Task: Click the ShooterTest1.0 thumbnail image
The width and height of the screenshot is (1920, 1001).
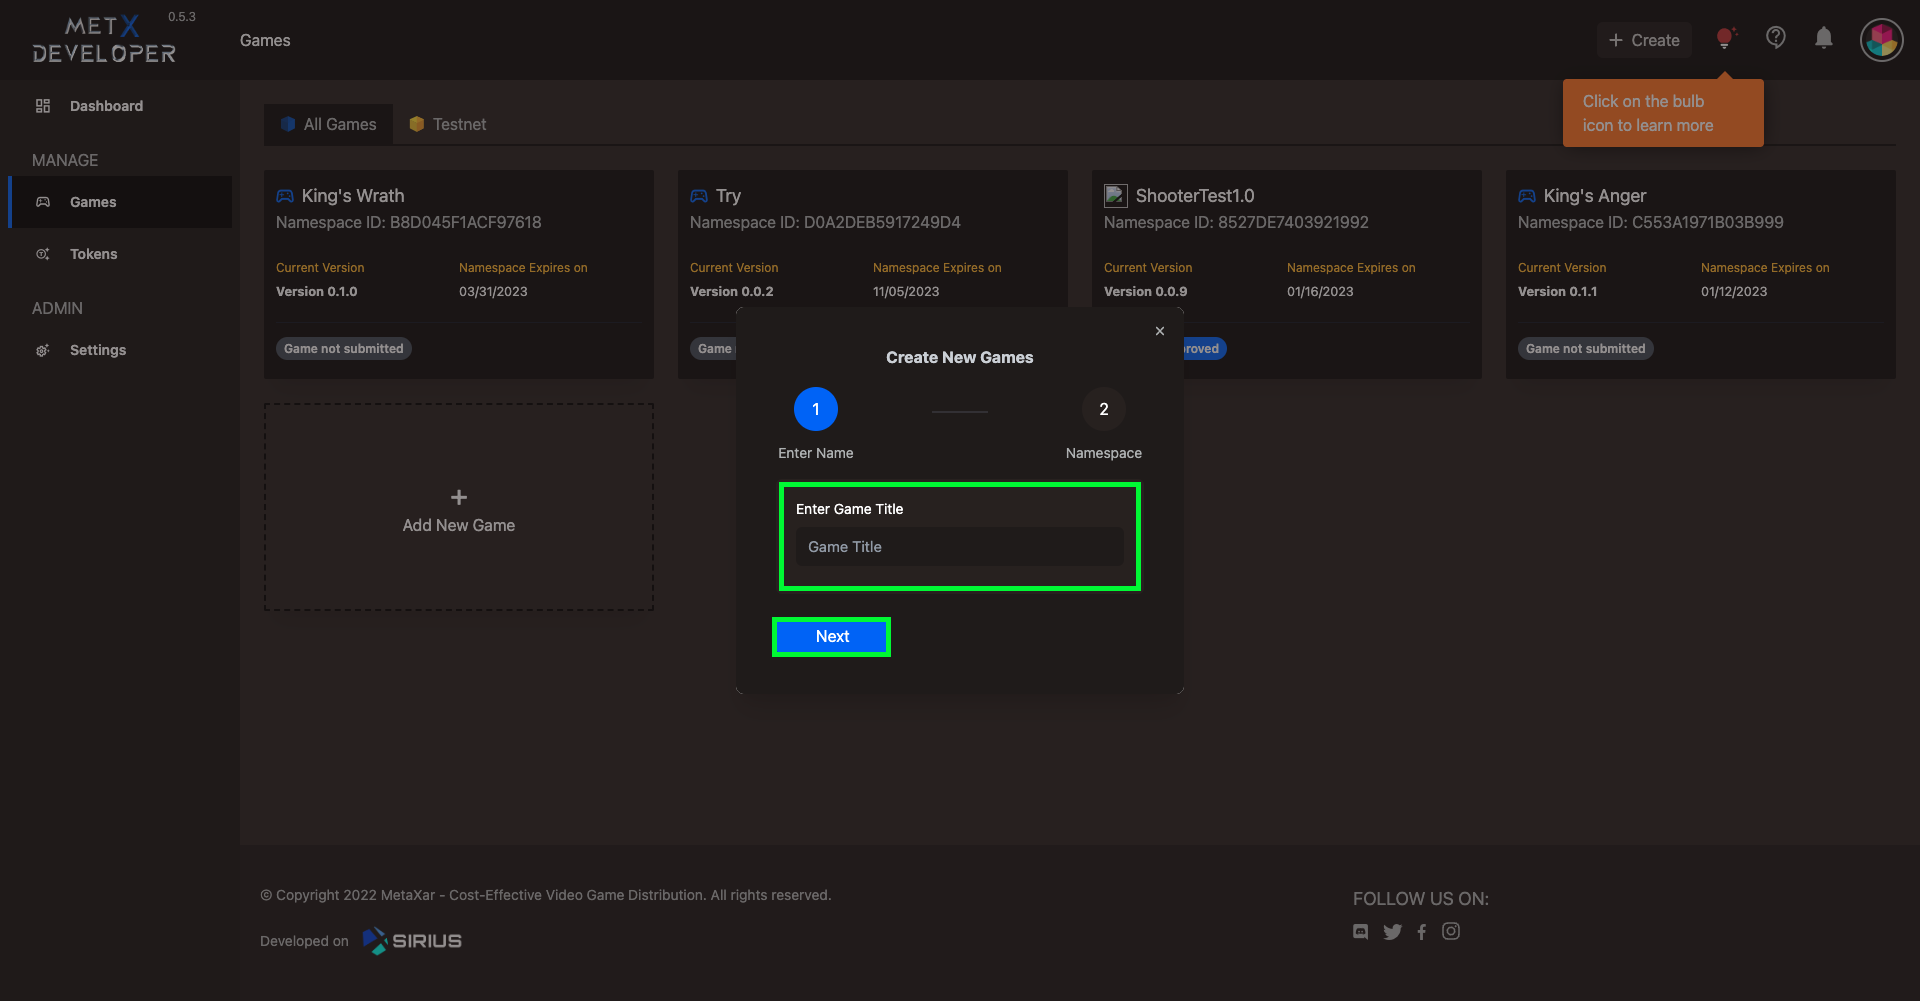Action: coord(1116,196)
